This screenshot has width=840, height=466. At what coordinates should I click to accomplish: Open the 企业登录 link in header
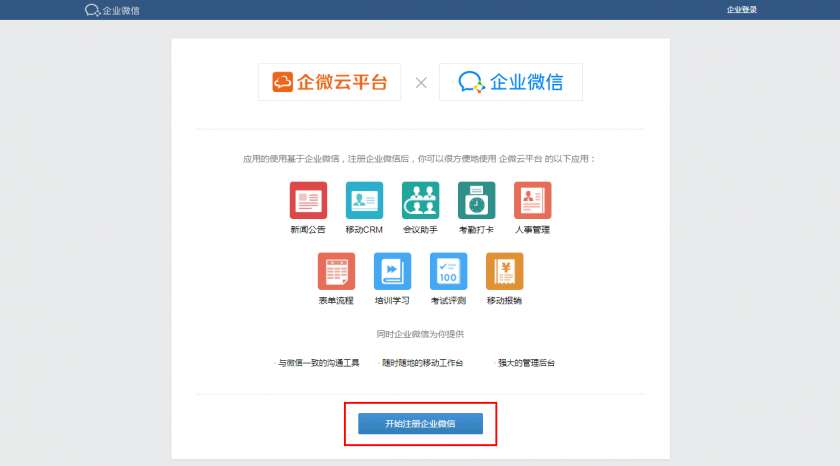click(741, 10)
